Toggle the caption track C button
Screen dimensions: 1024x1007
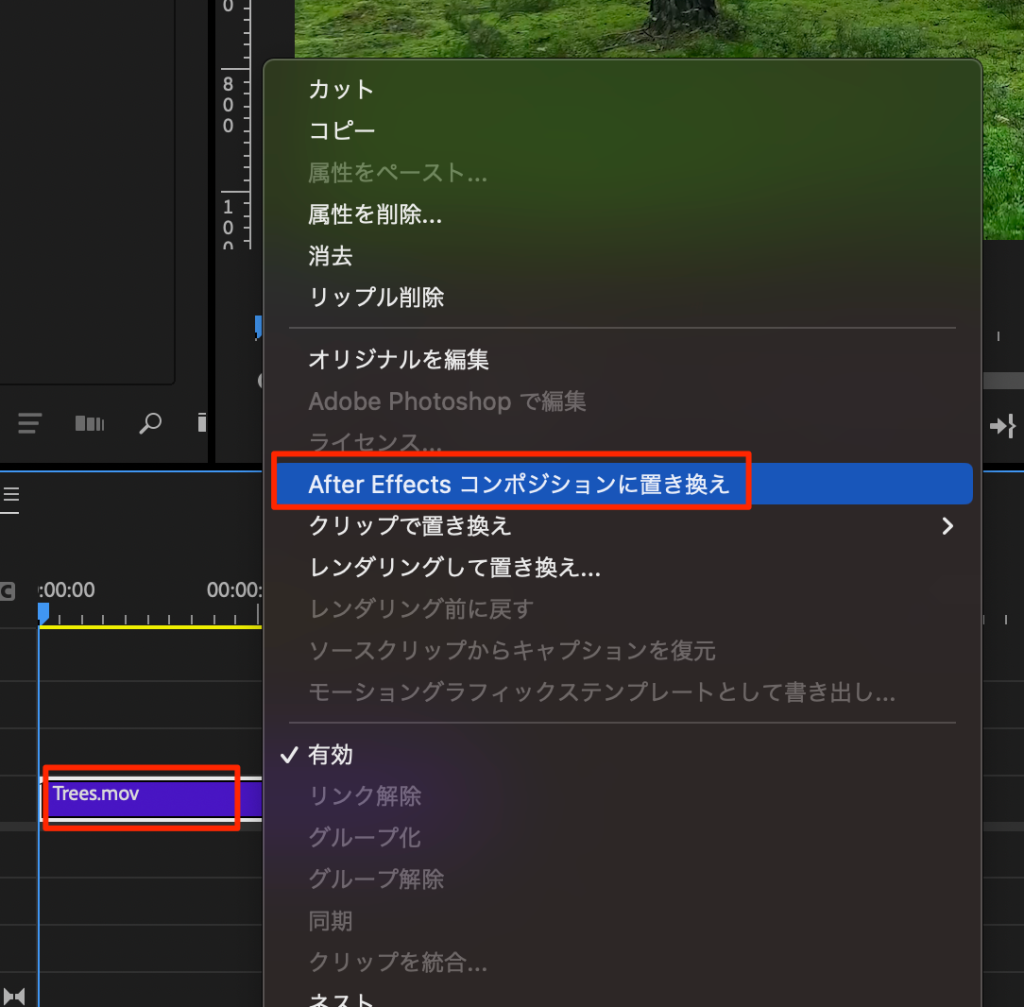click(x=7, y=591)
